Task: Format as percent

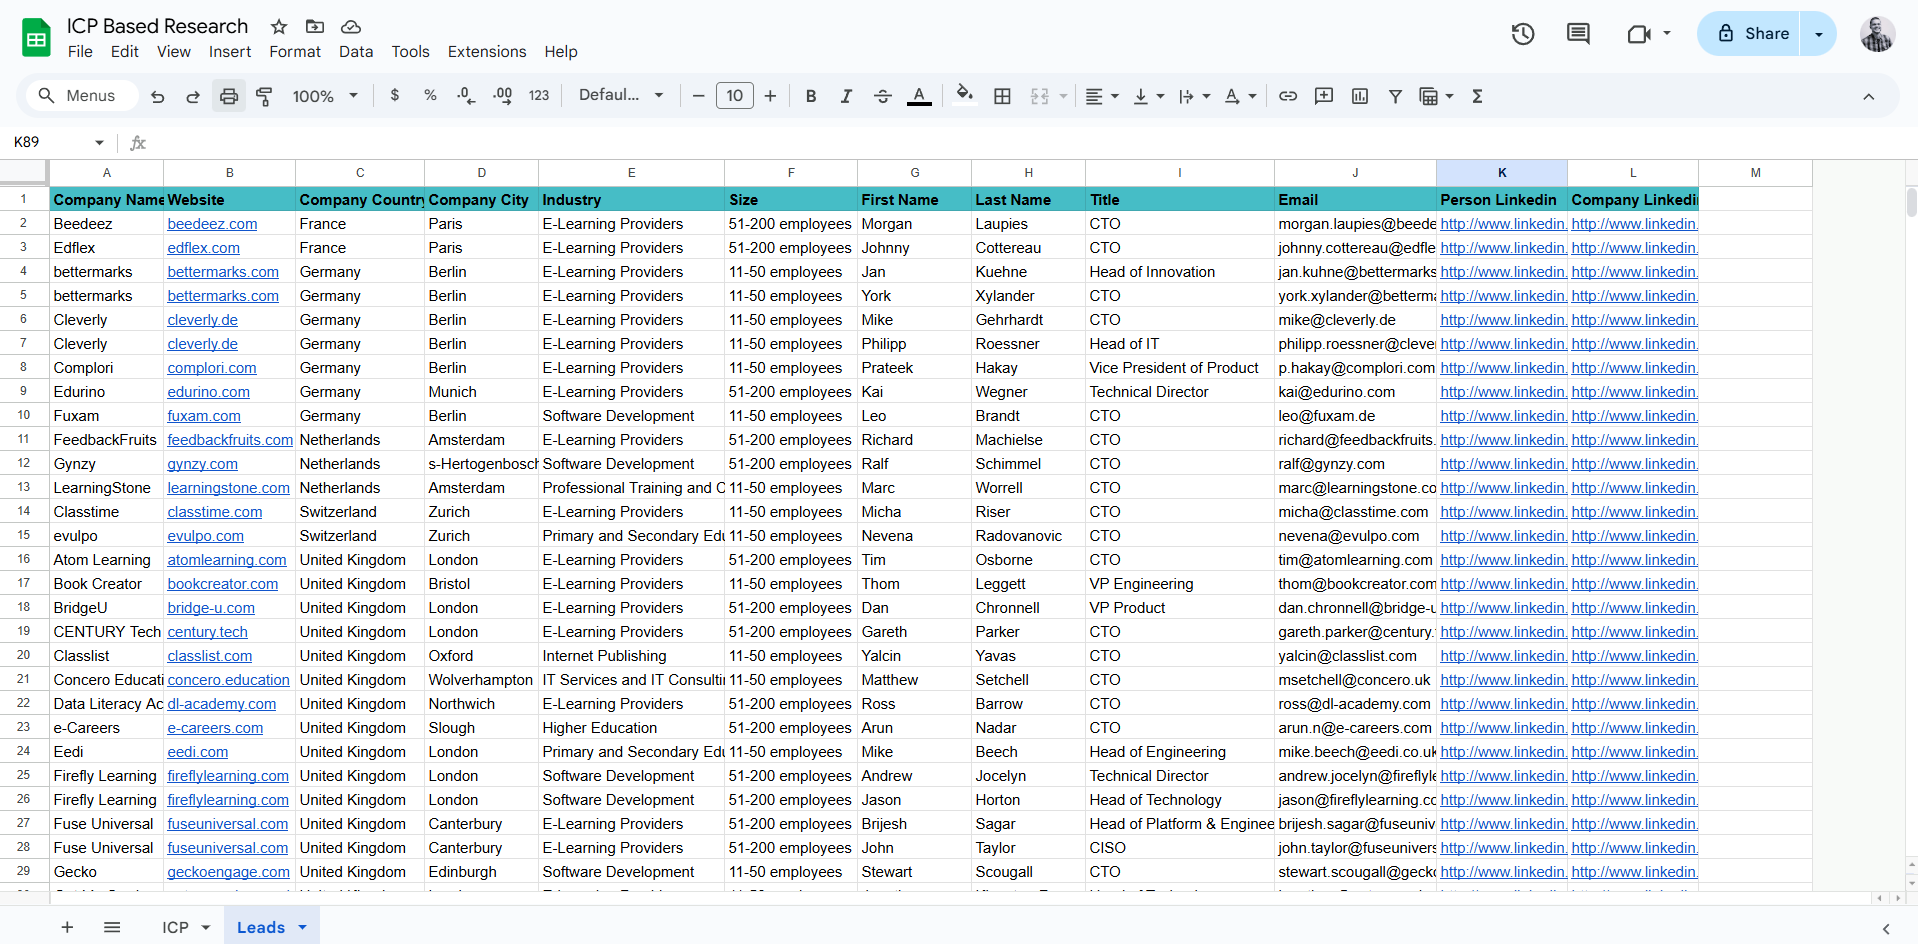Action: [x=430, y=95]
